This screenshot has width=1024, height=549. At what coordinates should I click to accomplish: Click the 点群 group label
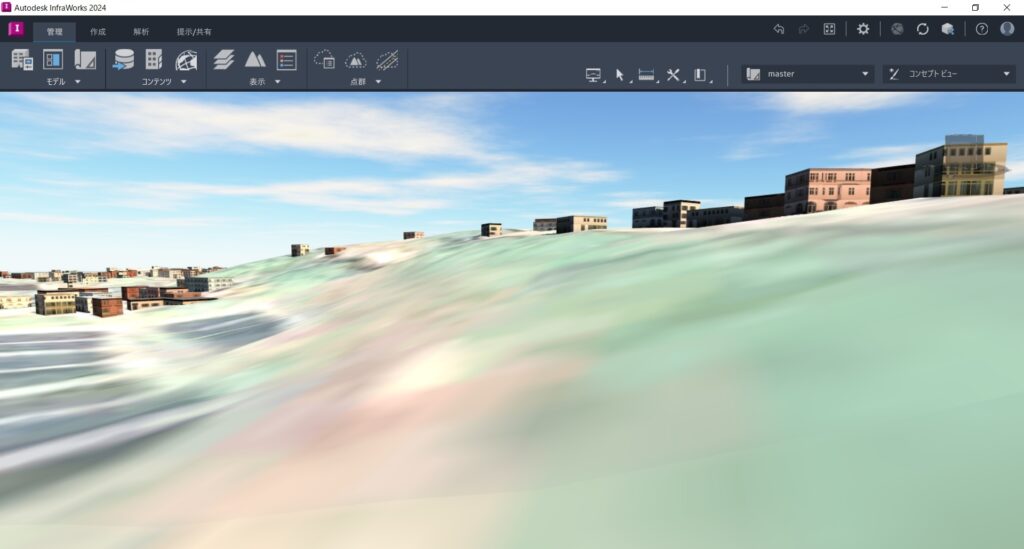click(358, 82)
